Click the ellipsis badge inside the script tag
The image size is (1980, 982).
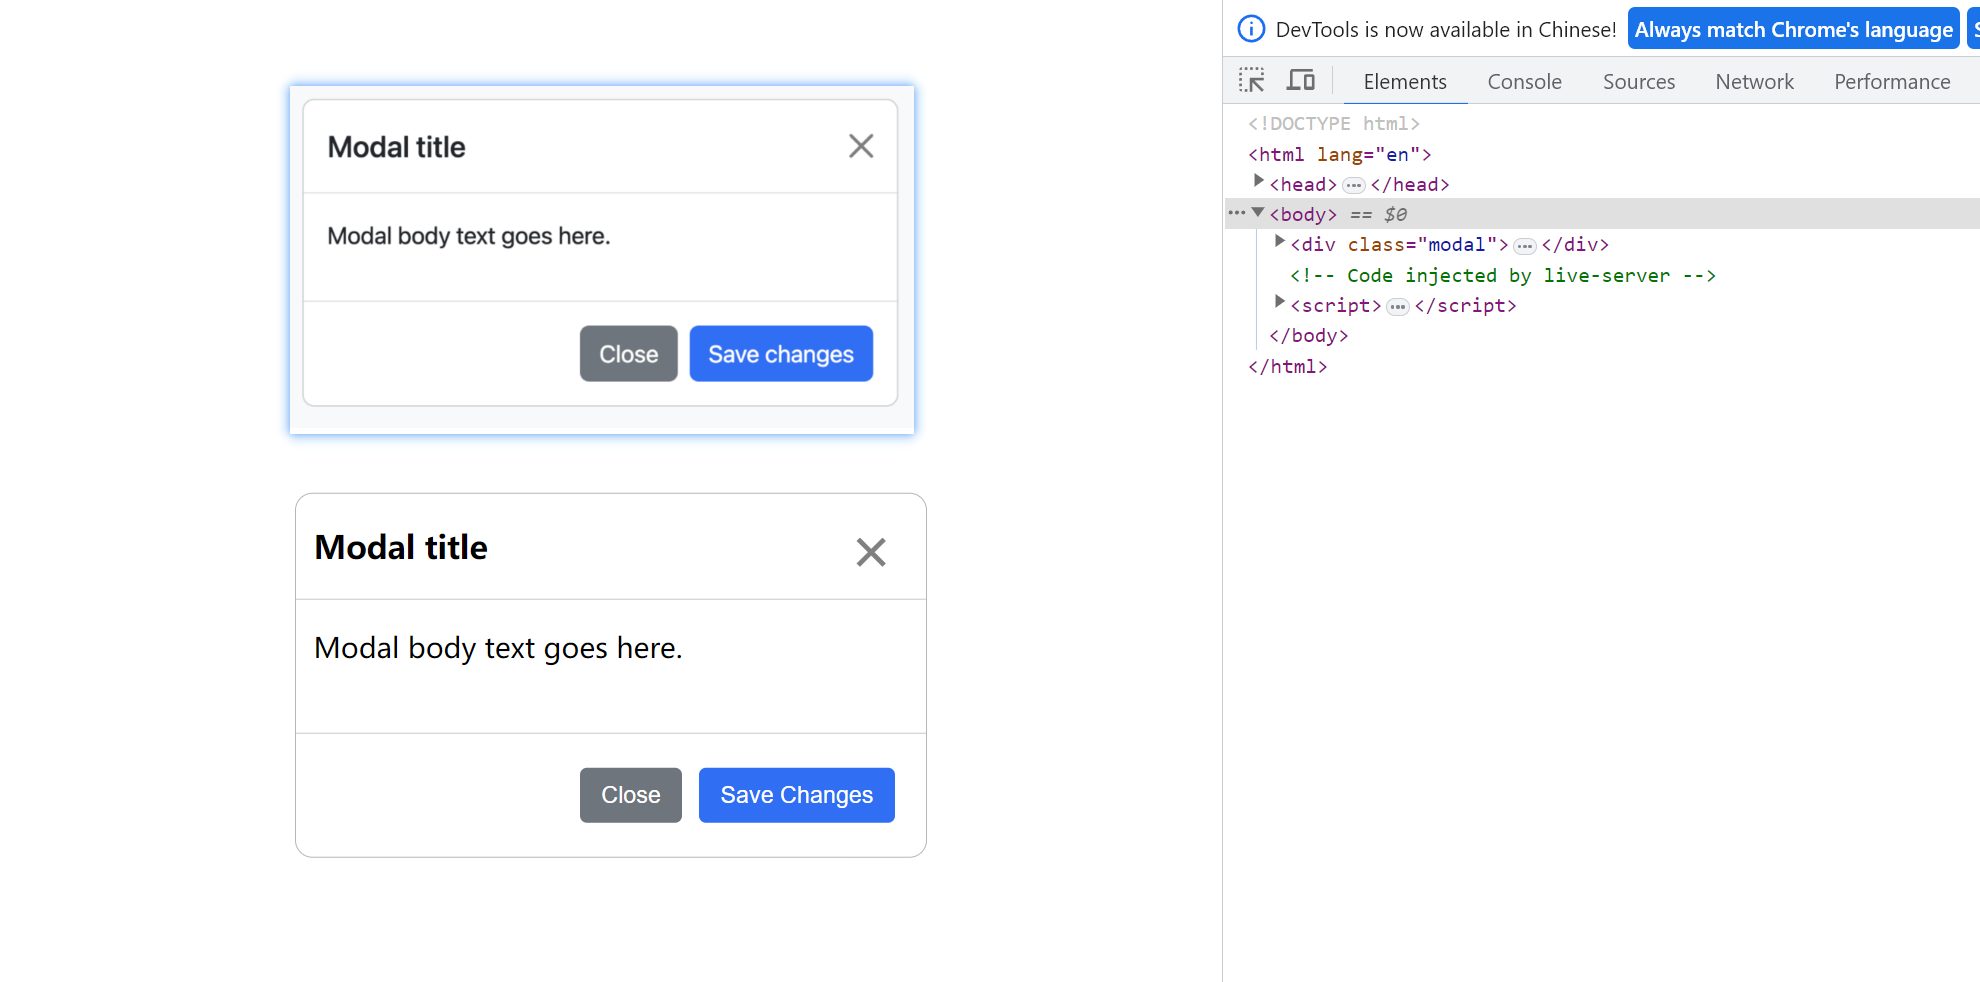coord(1397,307)
